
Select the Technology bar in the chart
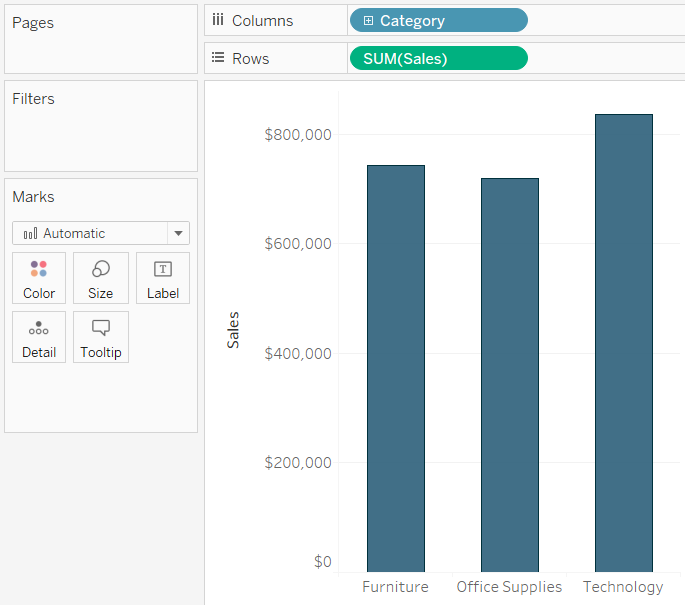[624, 343]
